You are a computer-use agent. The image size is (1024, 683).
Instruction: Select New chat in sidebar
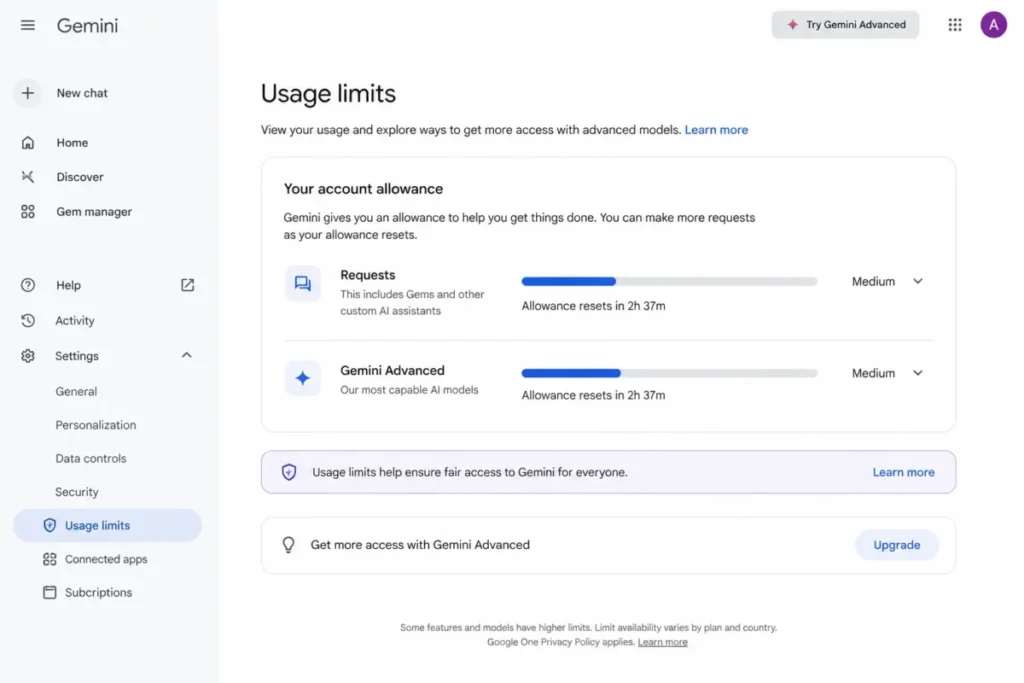tap(82, 93)
